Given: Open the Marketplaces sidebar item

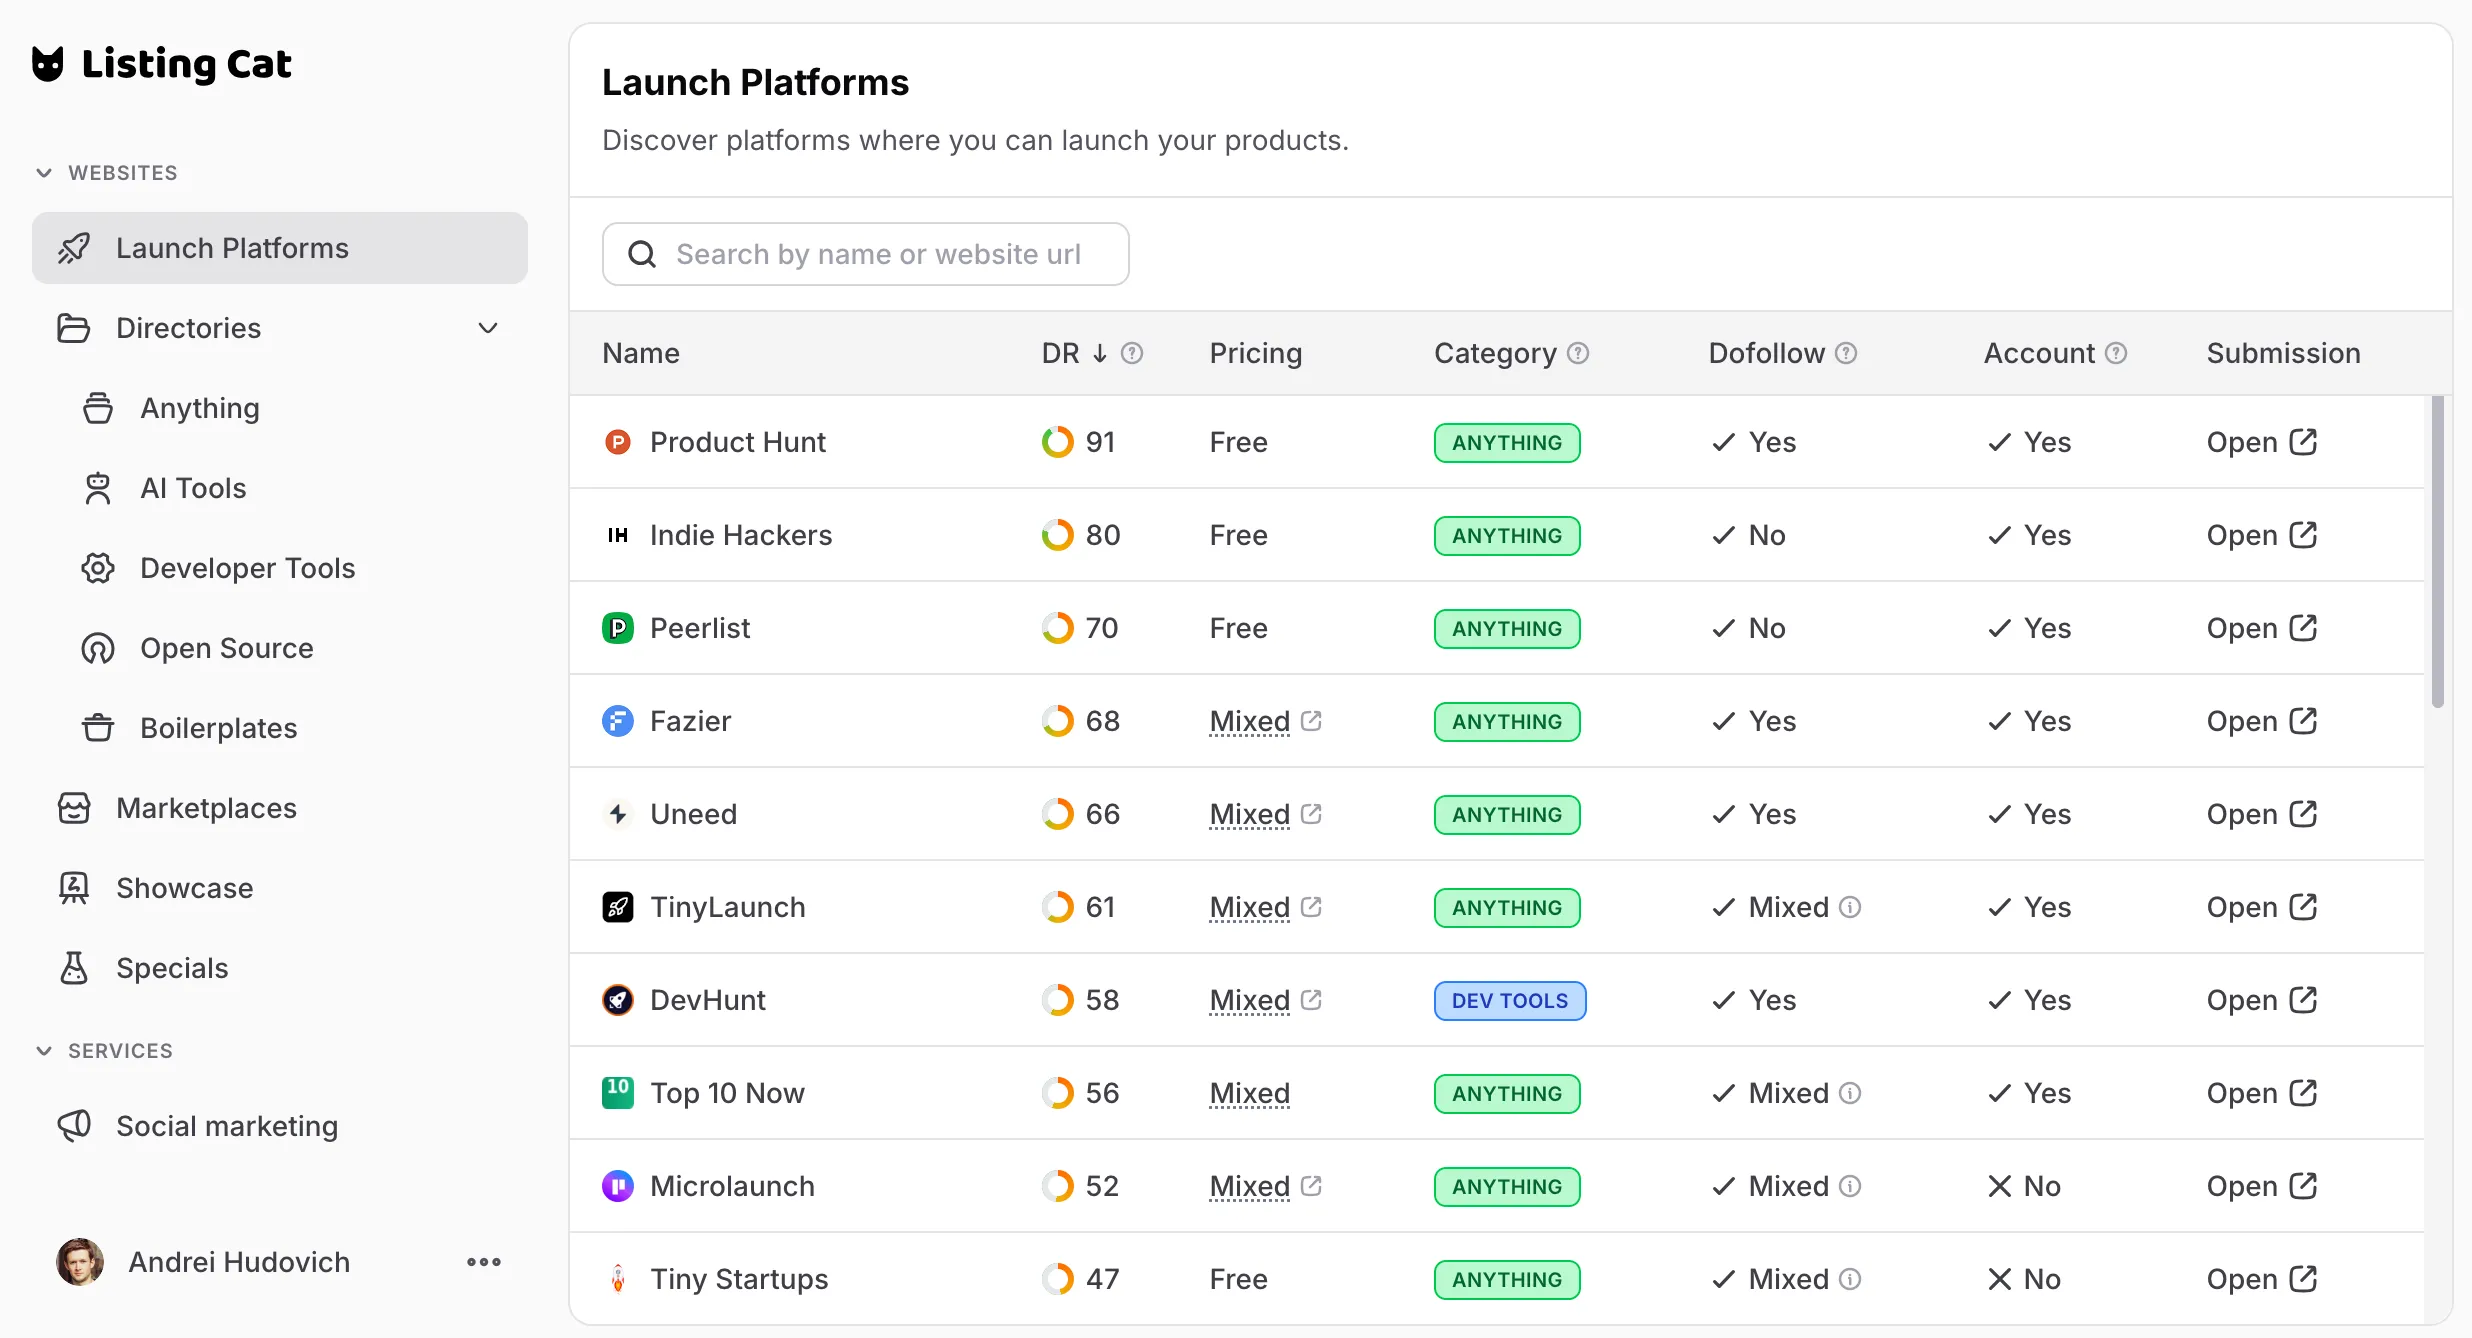Looking at the screenshot, I should [x=206, y=808].
